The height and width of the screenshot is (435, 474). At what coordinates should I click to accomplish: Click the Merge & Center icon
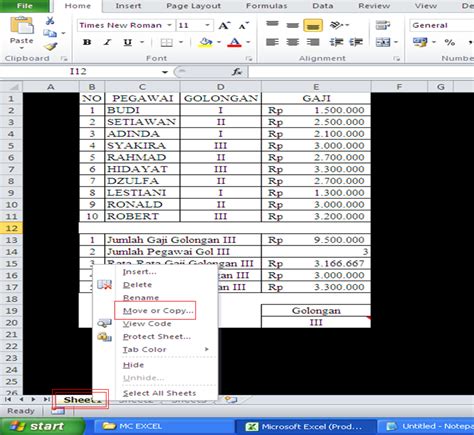point(382,42)
